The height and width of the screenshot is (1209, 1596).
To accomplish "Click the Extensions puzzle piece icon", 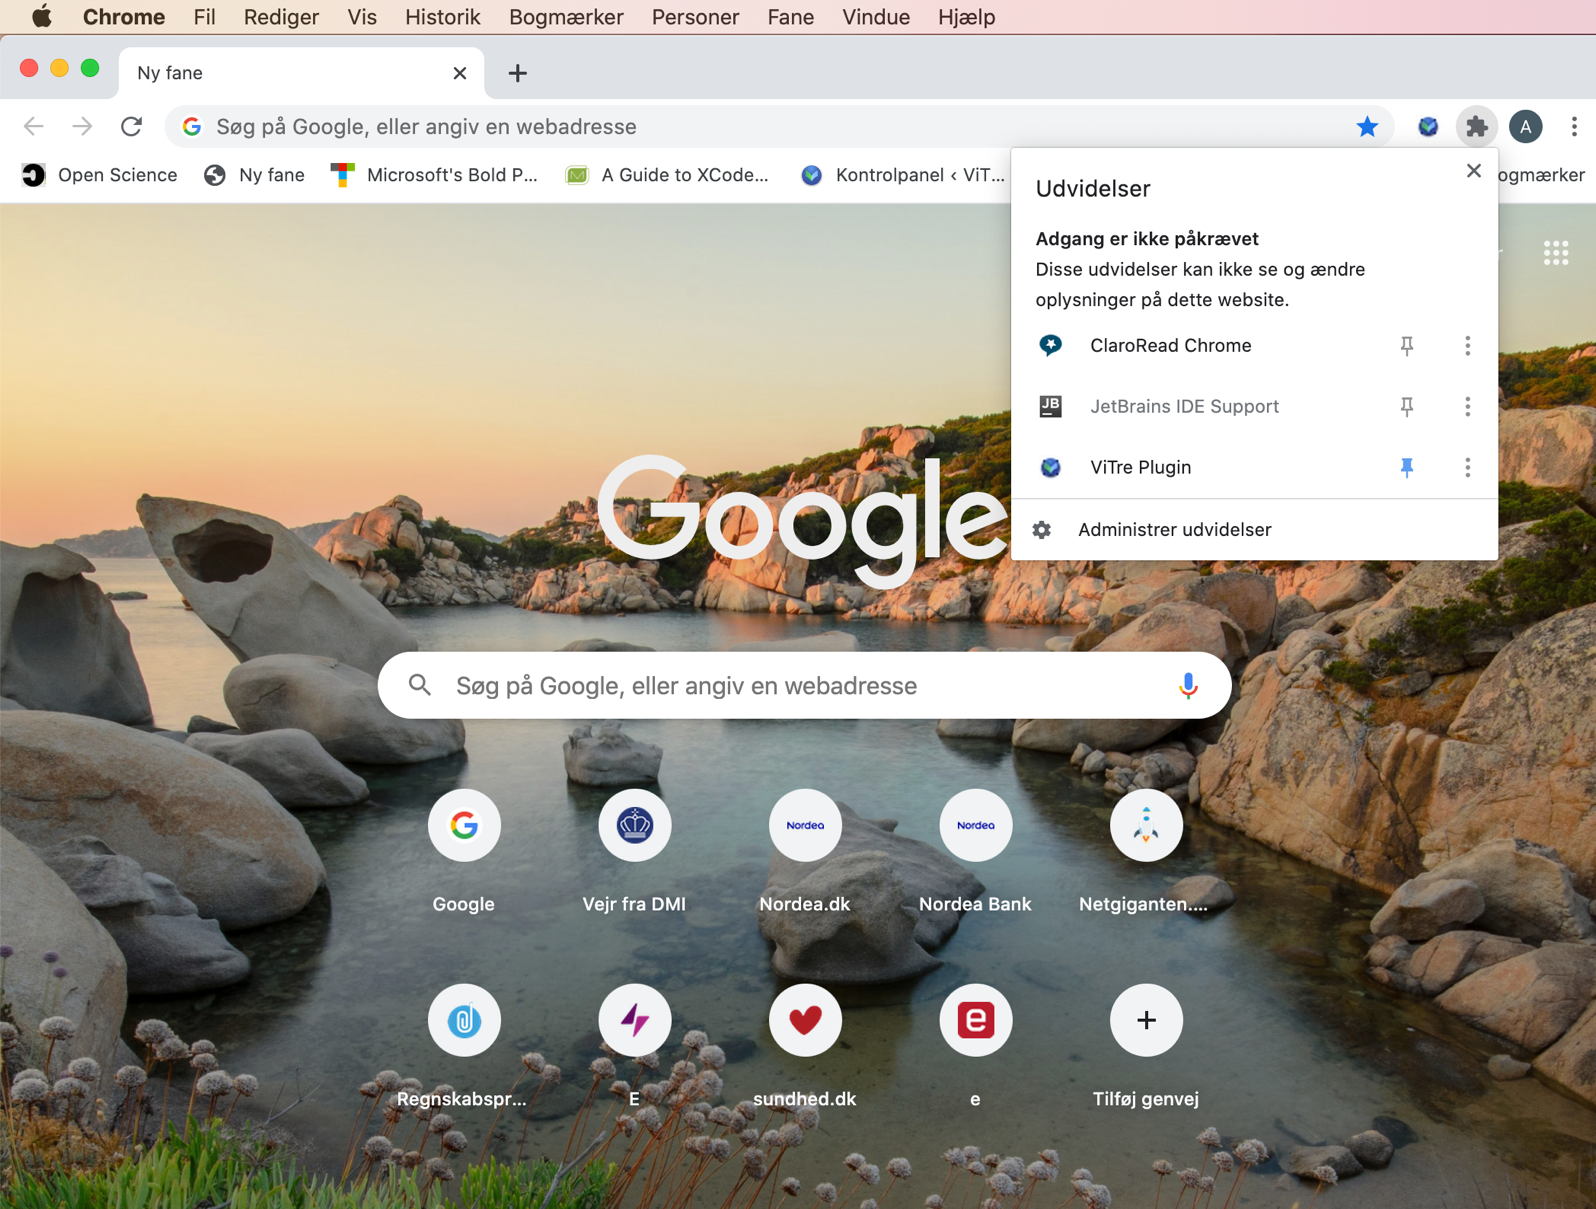I will [x=1476, y=127].
